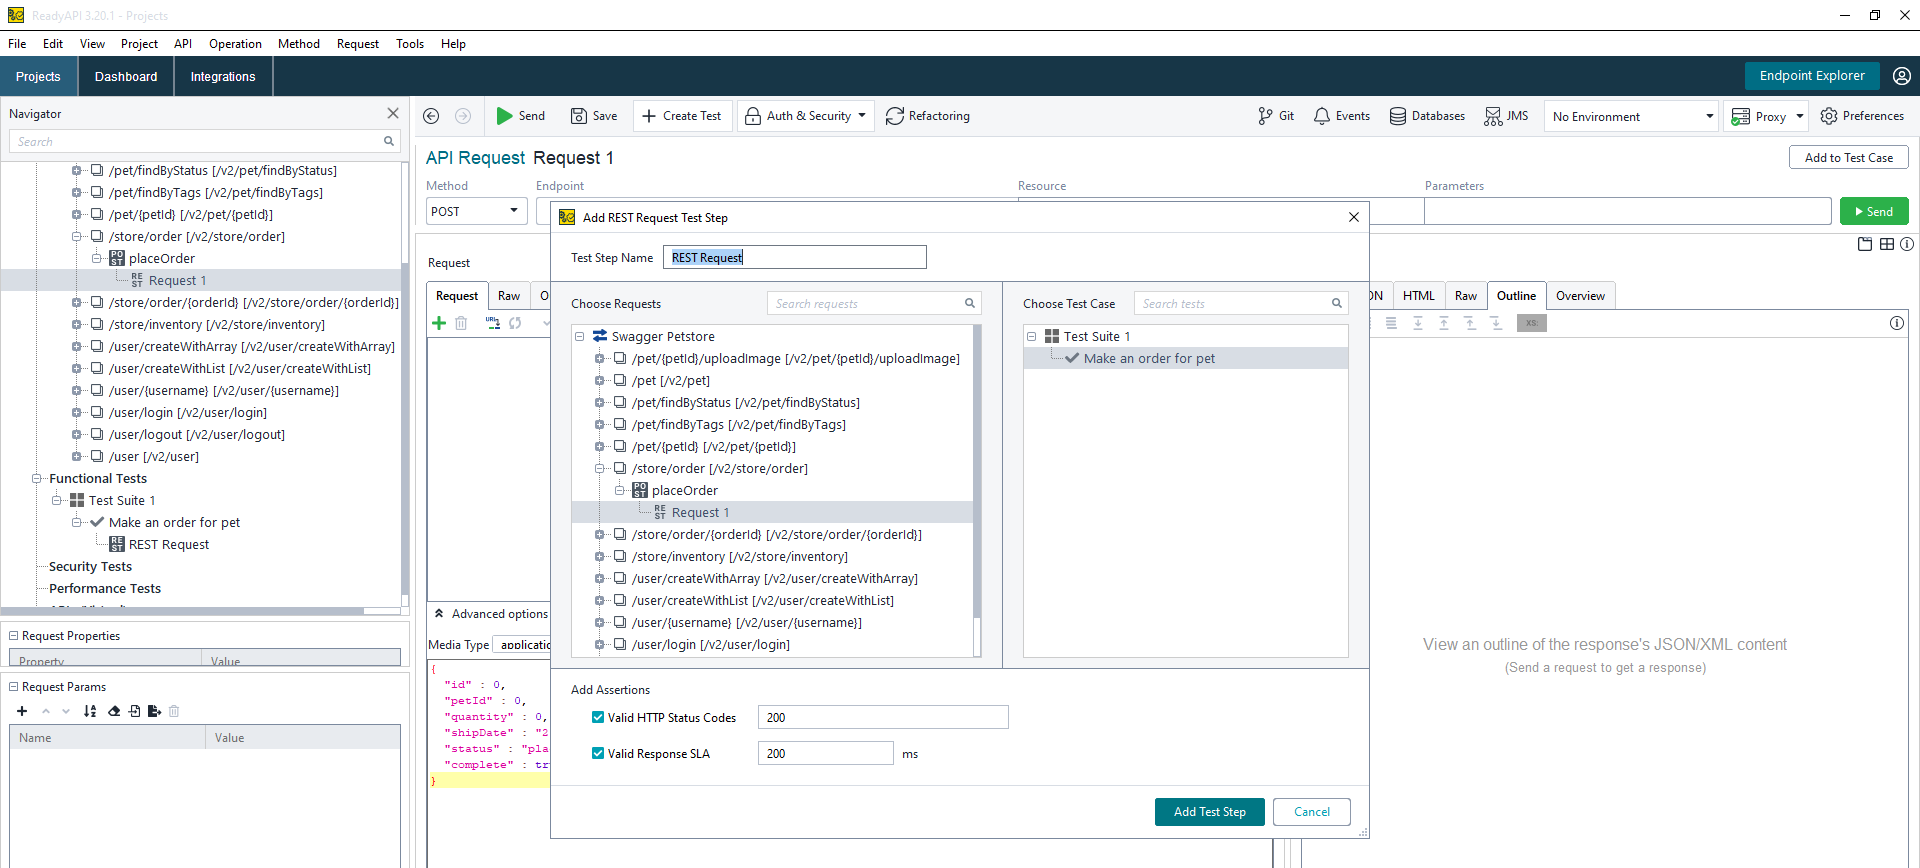Viewport: 1920px width, 868px height.
Task: Collapse Swagger Petstore in dialog tree
Action: (579, 337)
